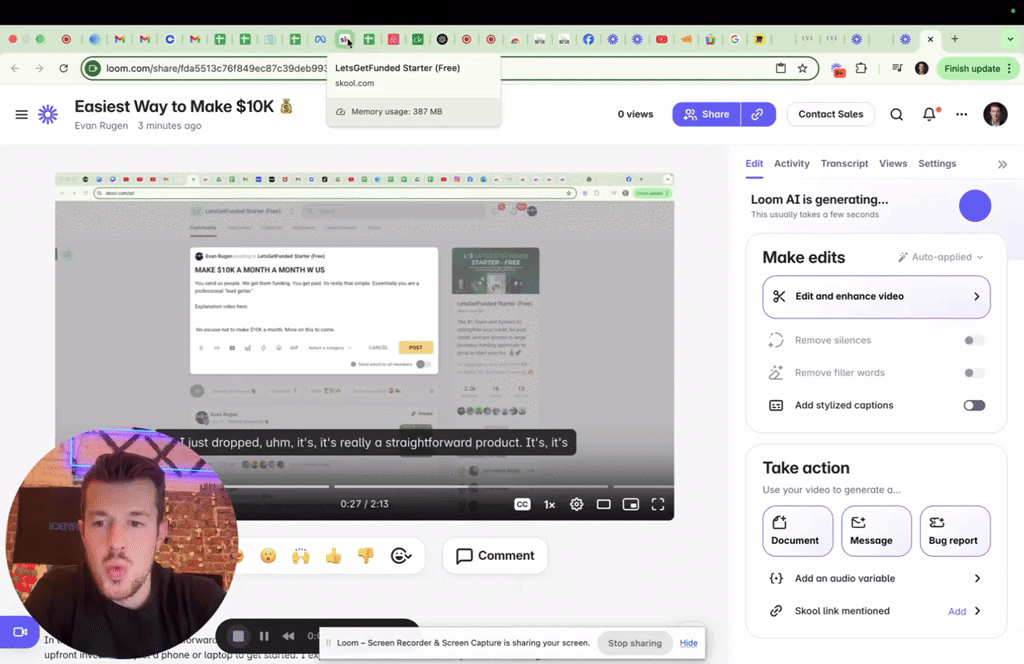Open Edit and enhance video
Screen dimensions: 1024x664
pos(876,296)
